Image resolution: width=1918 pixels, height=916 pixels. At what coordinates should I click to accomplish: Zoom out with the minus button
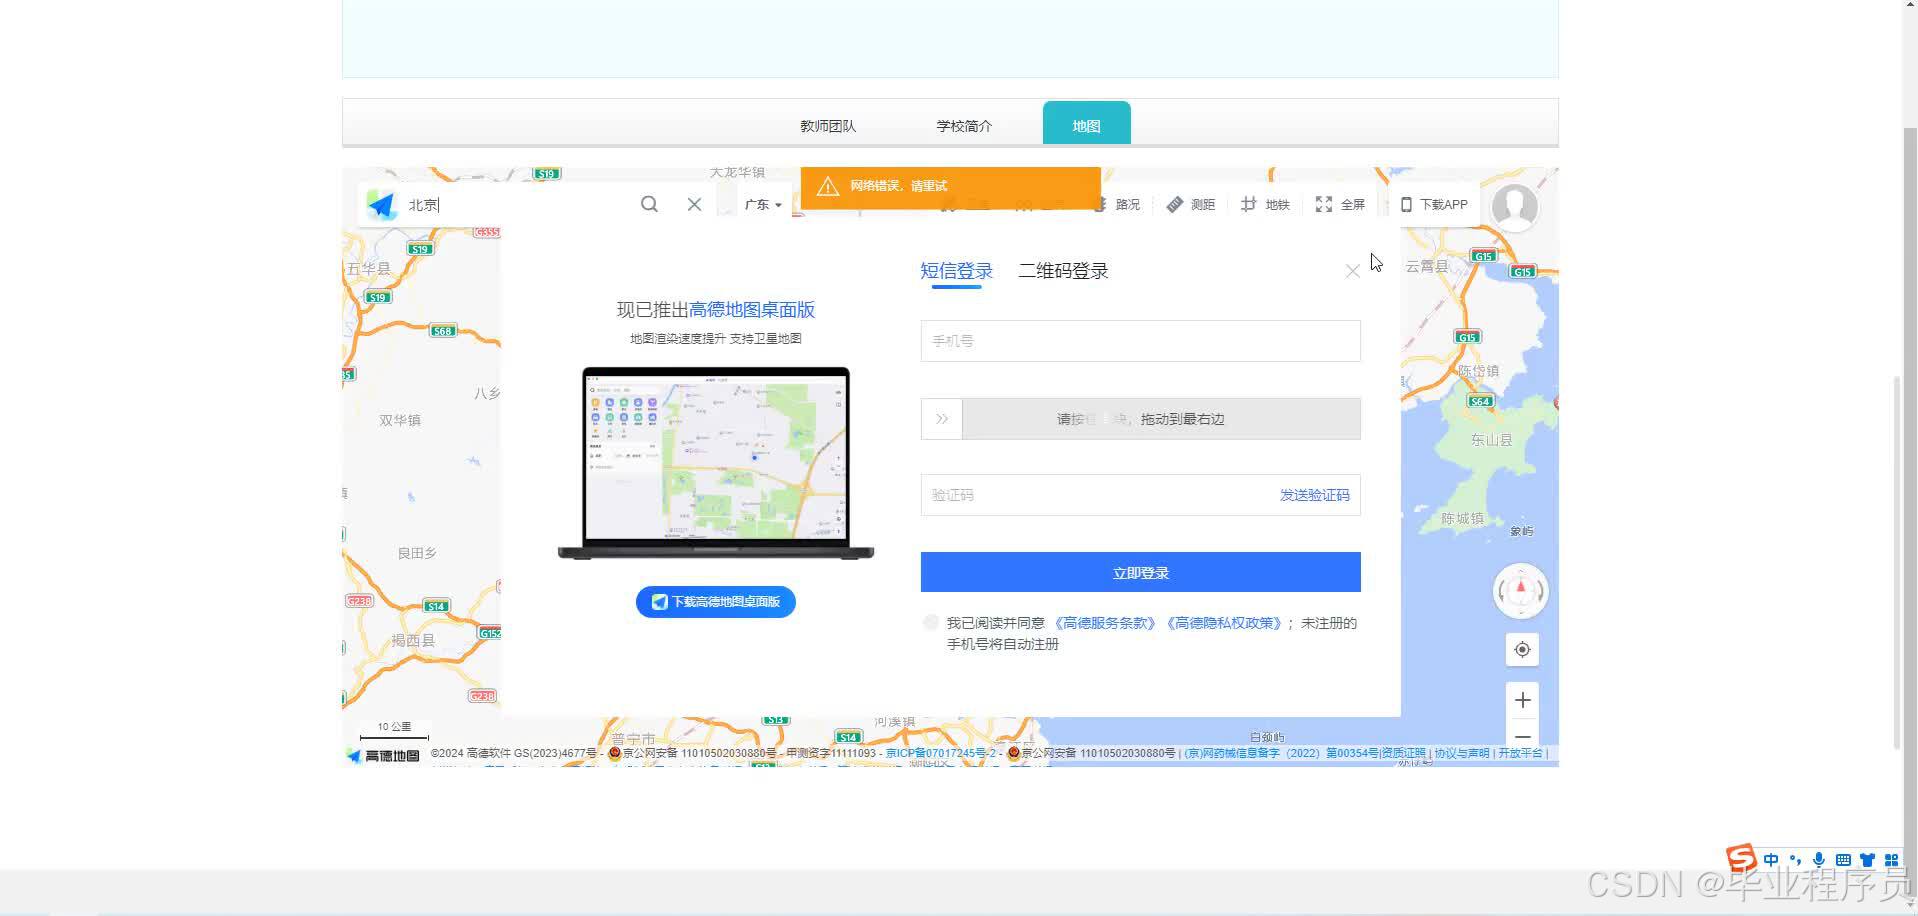[x=1522, y=737]
